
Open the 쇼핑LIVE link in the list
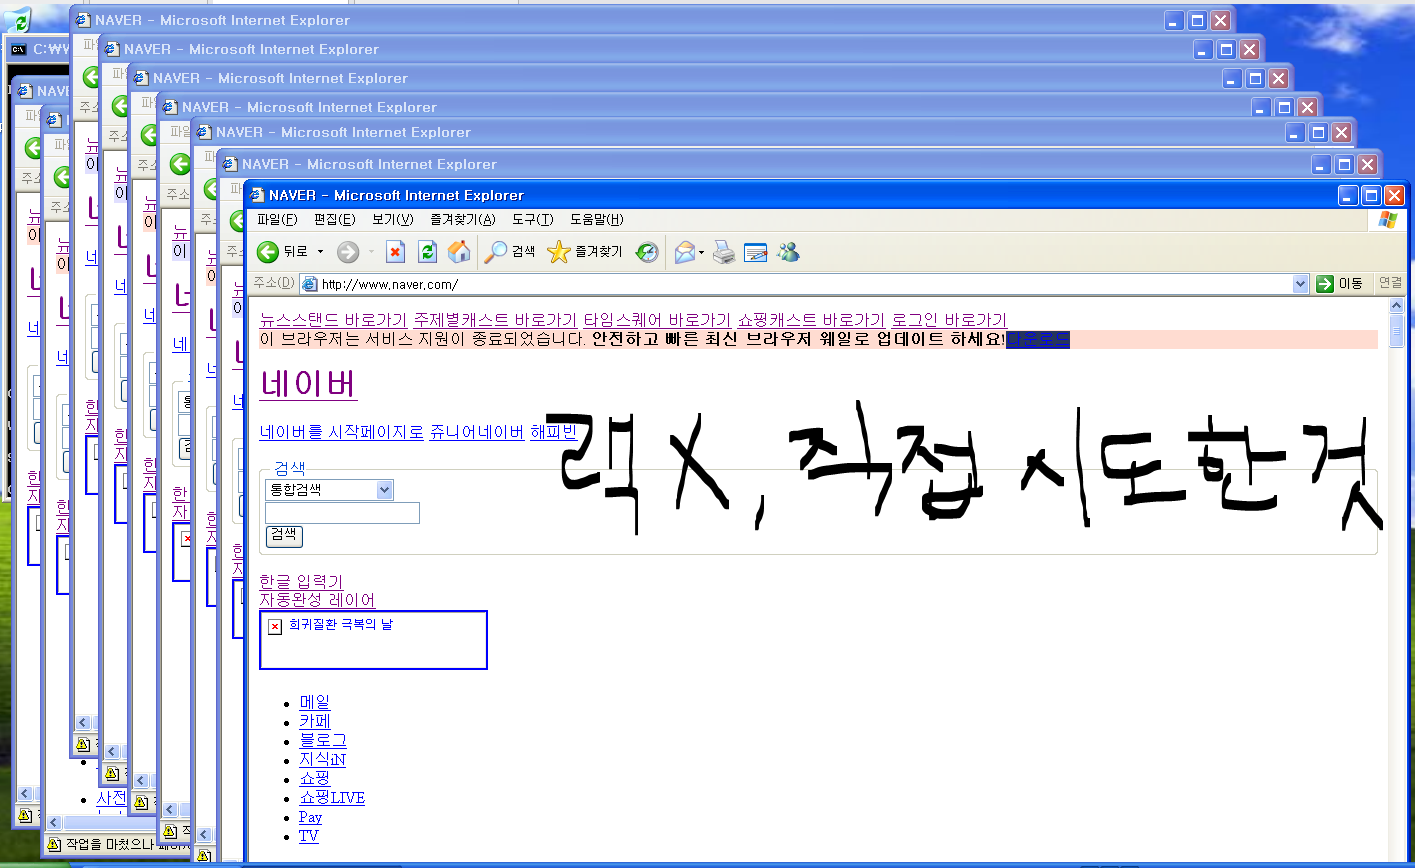point(332,797)
